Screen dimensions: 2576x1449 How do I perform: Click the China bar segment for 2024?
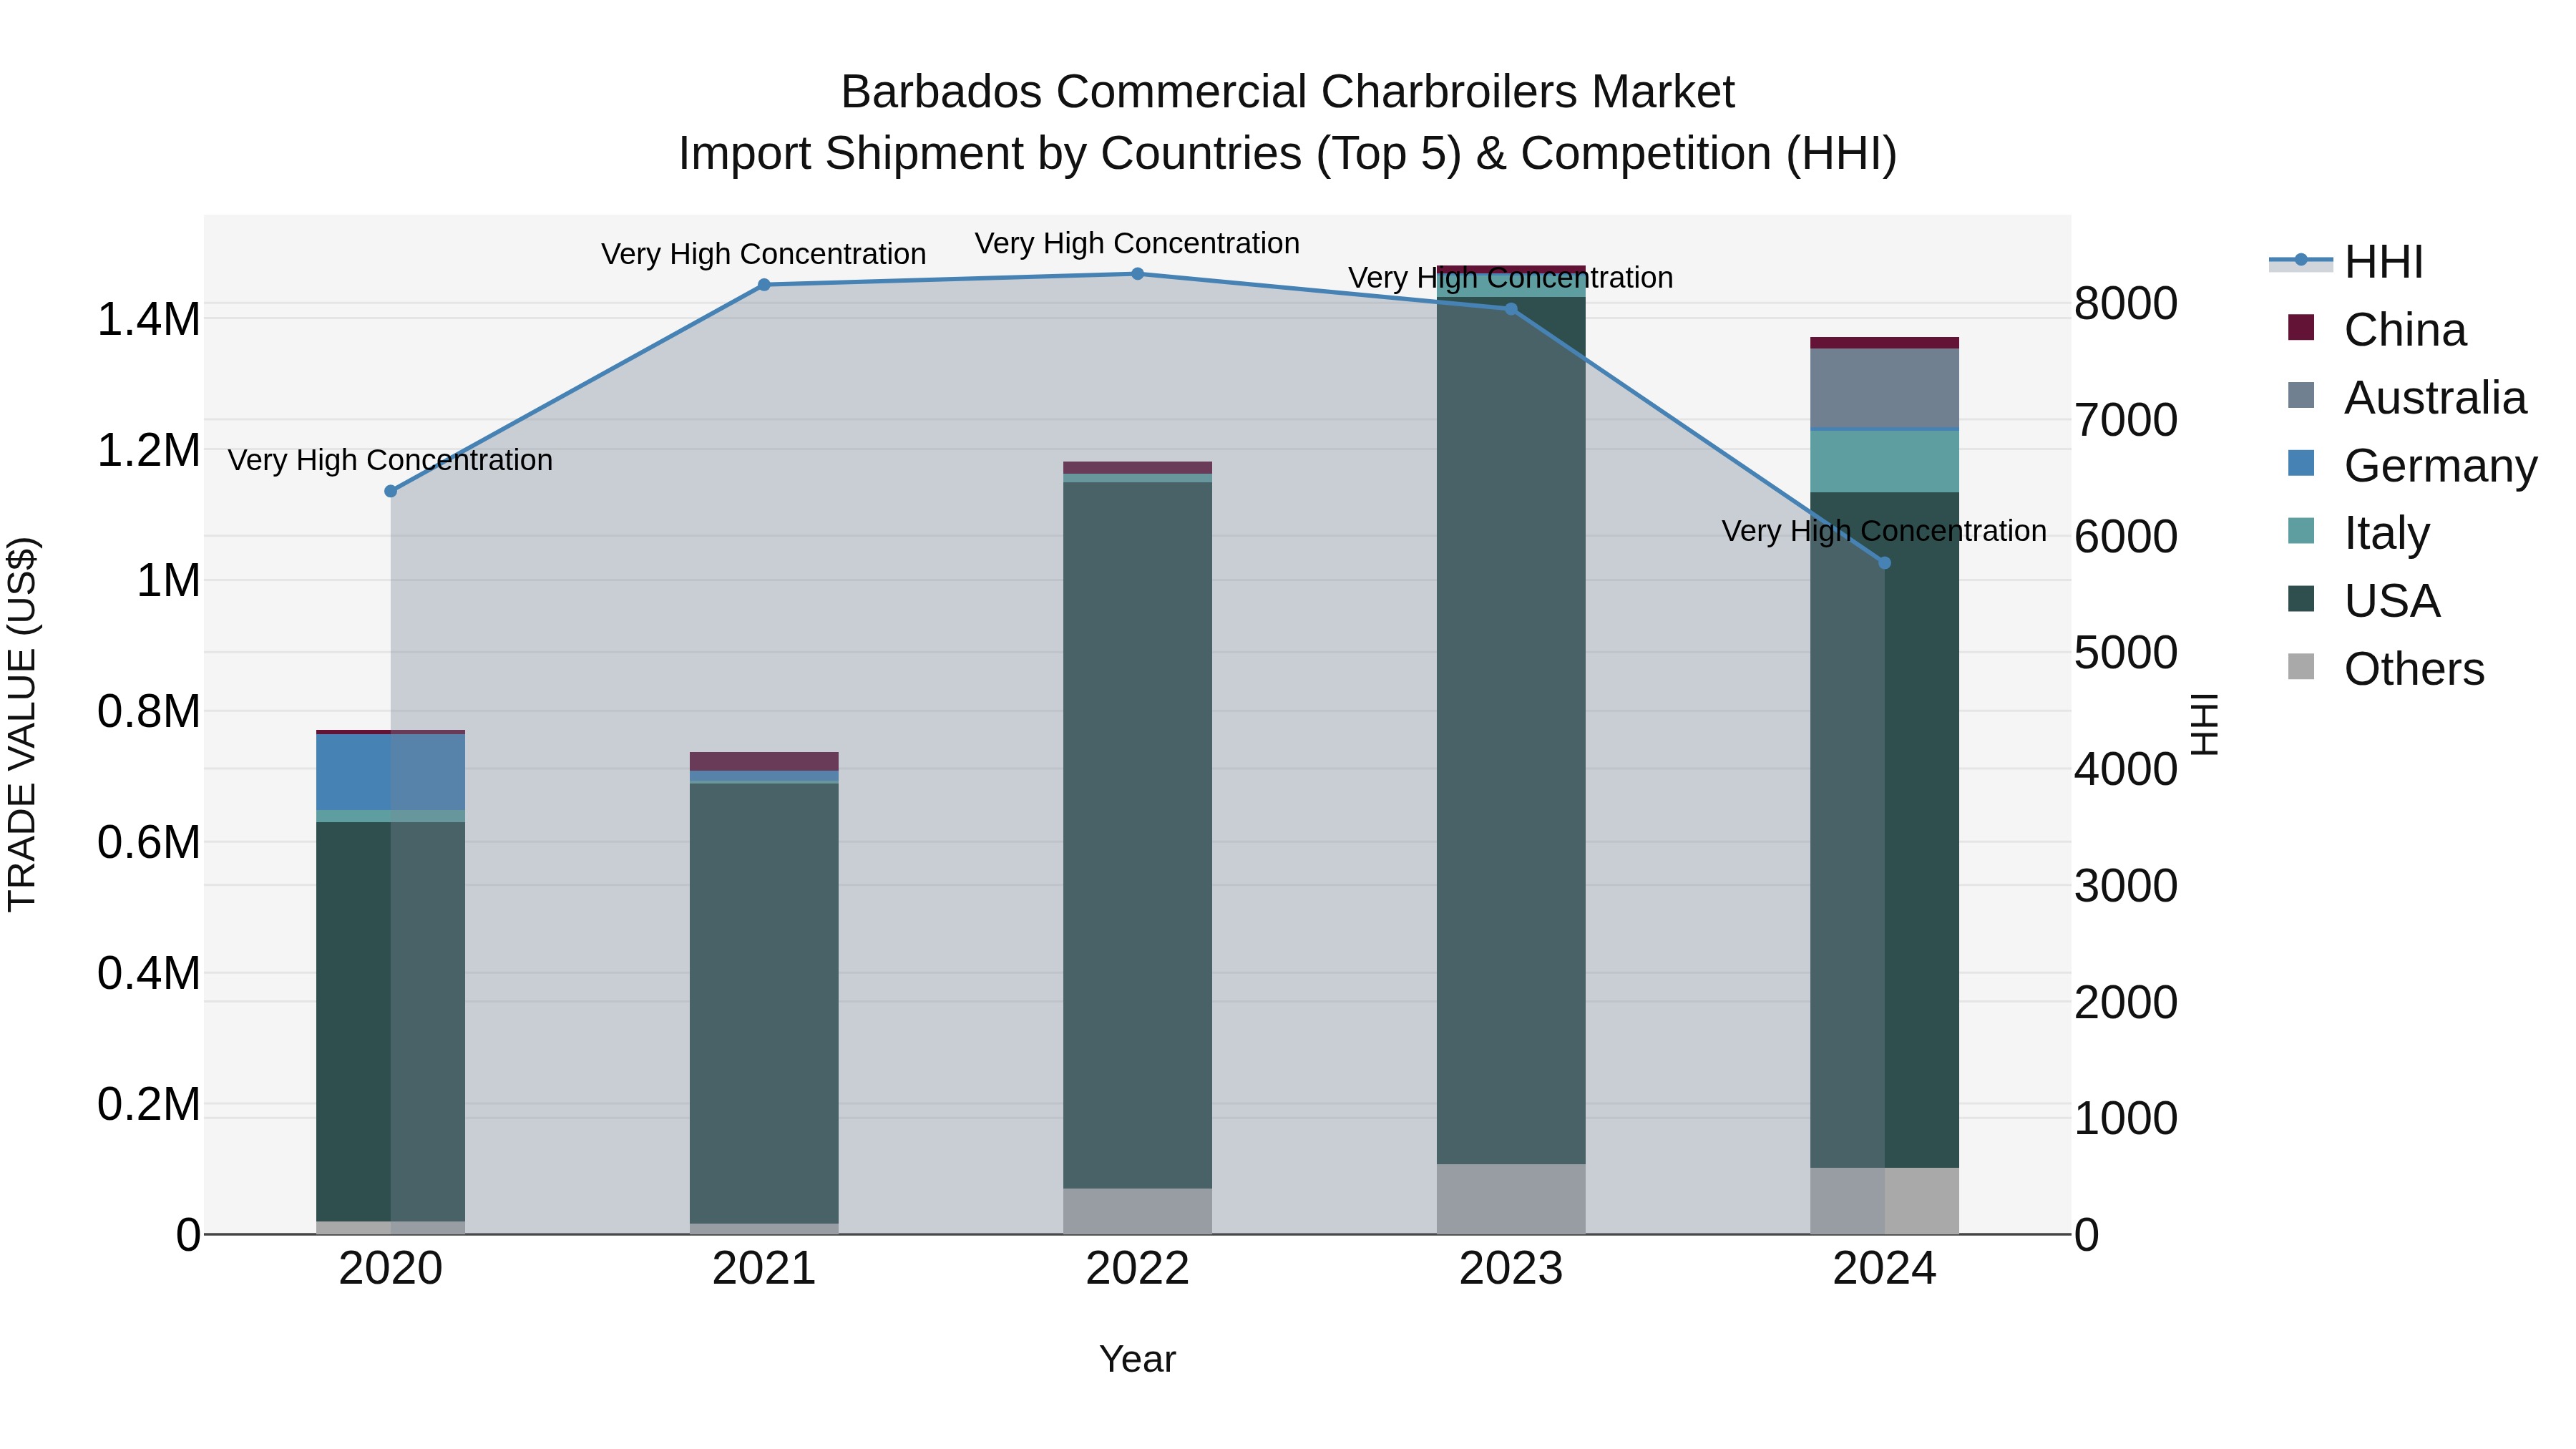(1884, 343)
